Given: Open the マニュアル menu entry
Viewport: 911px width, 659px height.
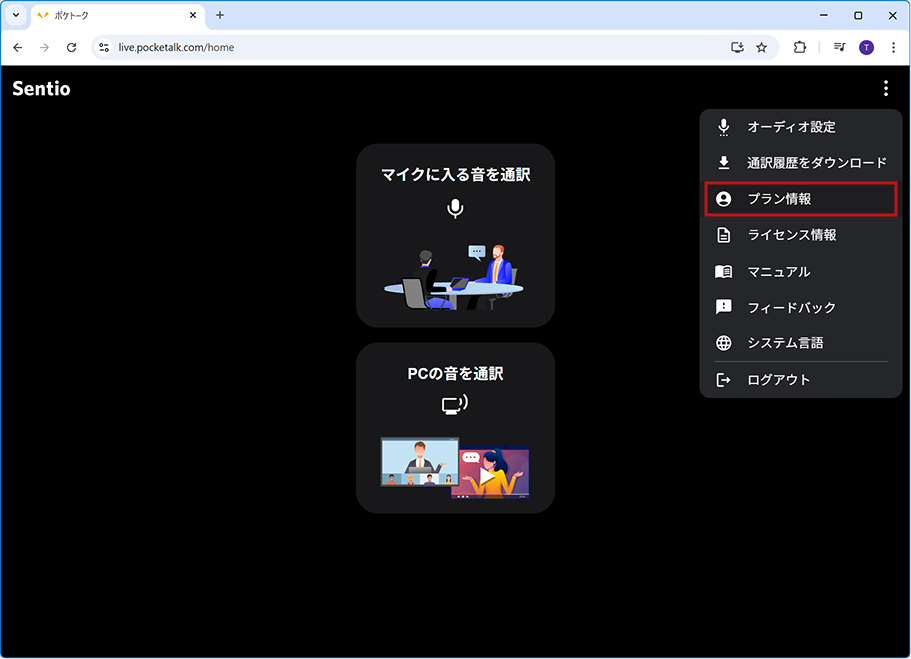Looking at the screenshot, I should 801,271.
